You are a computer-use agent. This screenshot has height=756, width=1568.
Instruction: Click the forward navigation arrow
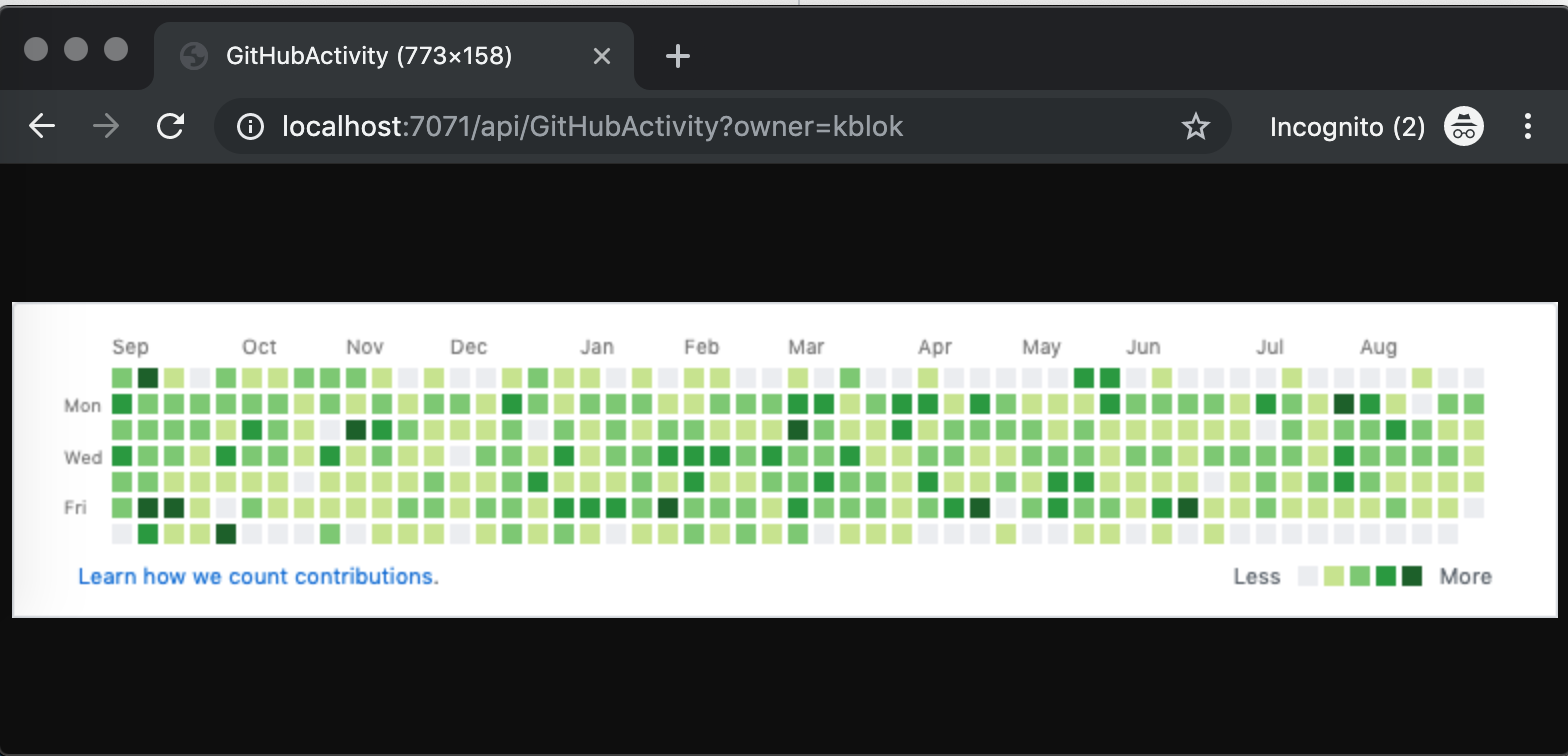coord(105,126)
